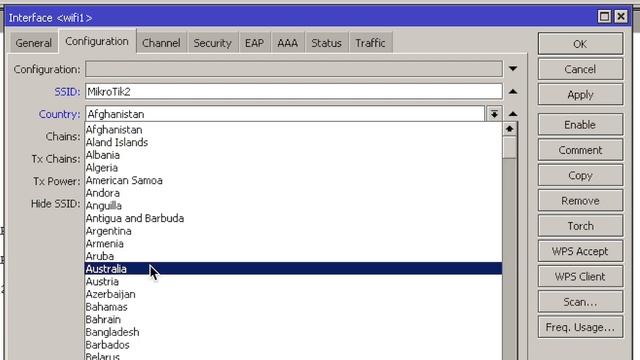Image resolution: width=640 pixels, height=360 pixels.
Task: Maximize the Interface wifi1 window
Action: 604,17
